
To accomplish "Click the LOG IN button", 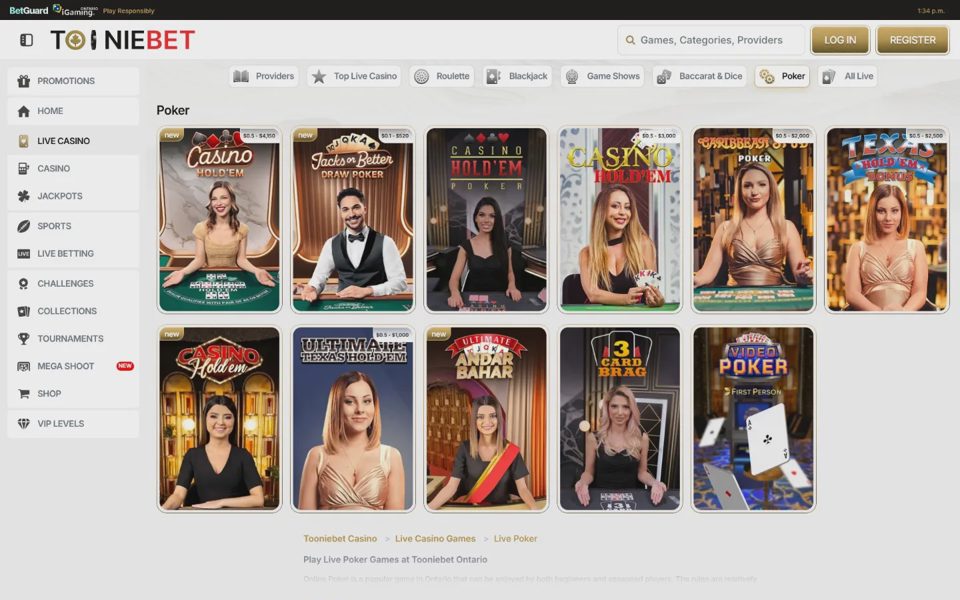I will 840,40.
